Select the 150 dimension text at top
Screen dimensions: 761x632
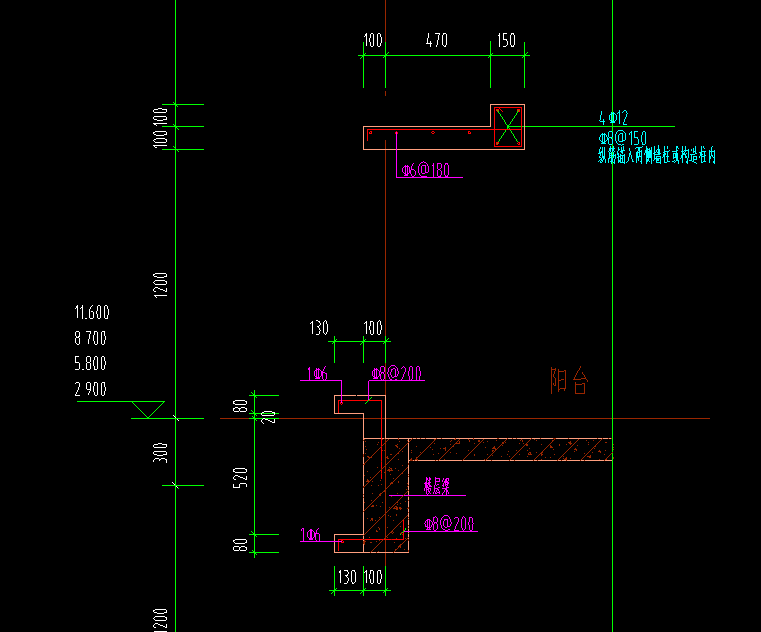pyautogui.click(x=506, y=40)
